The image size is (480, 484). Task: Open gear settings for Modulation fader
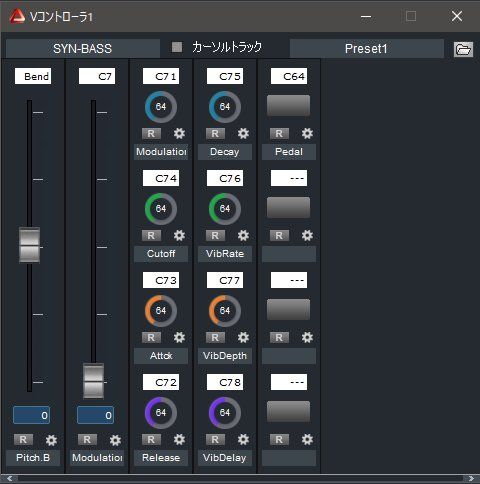(115, 440)
